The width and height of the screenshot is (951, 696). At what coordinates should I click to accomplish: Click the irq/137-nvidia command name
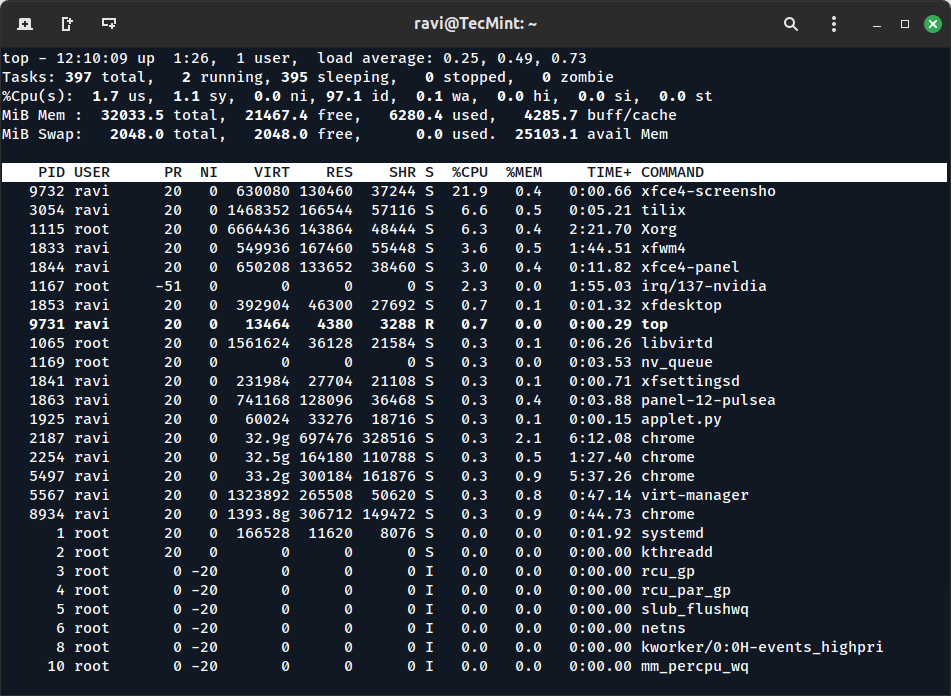coord(704,286)
